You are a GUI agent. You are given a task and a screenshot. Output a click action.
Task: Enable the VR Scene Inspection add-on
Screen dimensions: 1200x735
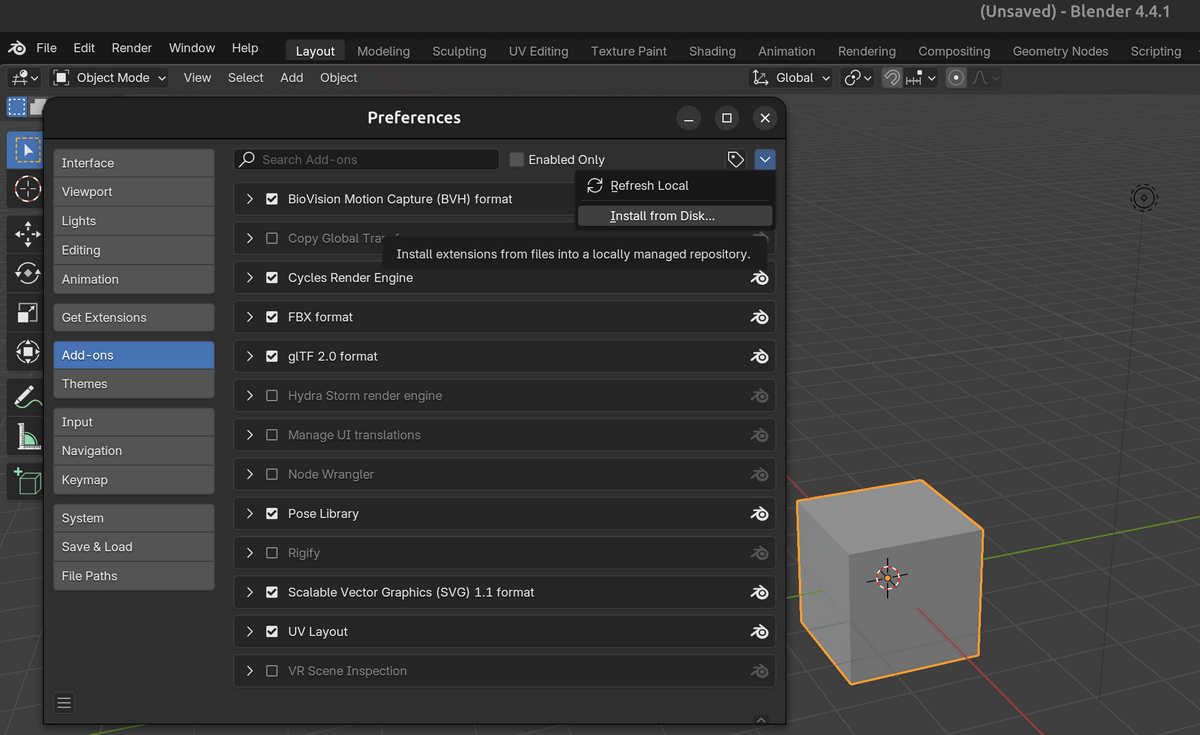[x=272, y=671]
